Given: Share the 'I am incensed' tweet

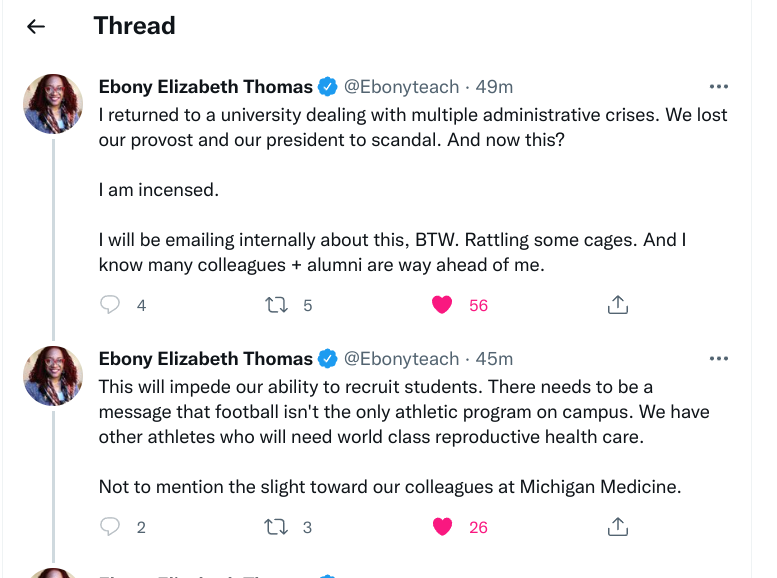Looking at the screenshot, I should [618, 305].
